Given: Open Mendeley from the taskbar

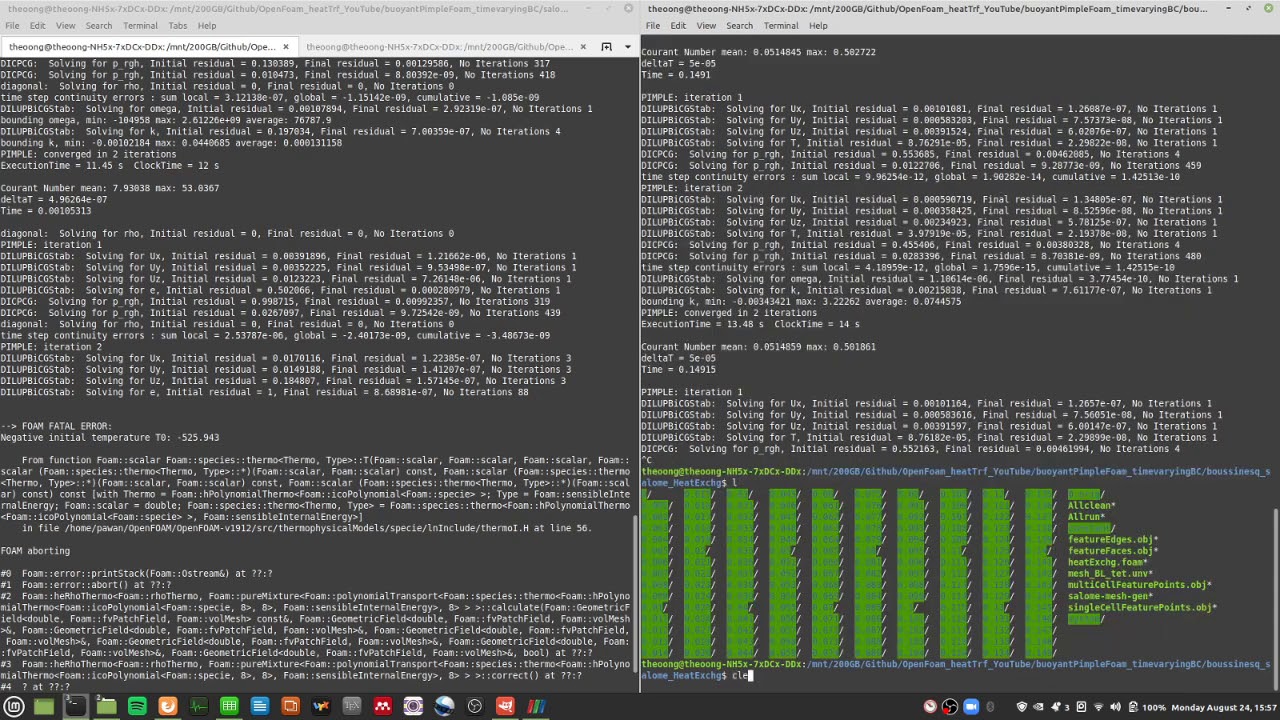Looking at the screenshot, I should (382, 707).
